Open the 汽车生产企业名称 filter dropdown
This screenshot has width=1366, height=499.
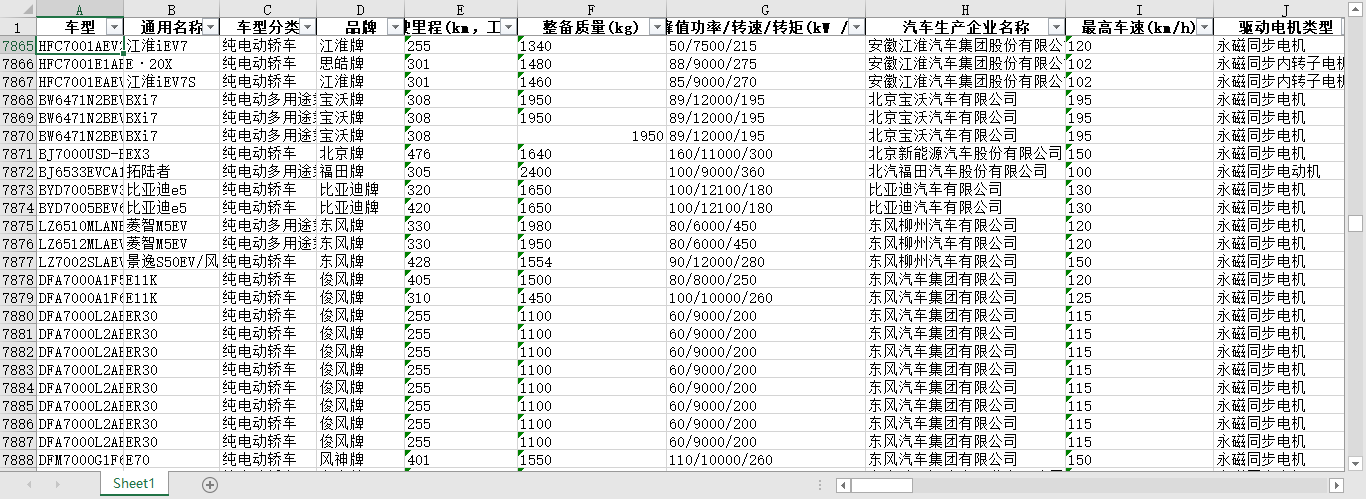pyautogui.click(x=1056, y=27)
